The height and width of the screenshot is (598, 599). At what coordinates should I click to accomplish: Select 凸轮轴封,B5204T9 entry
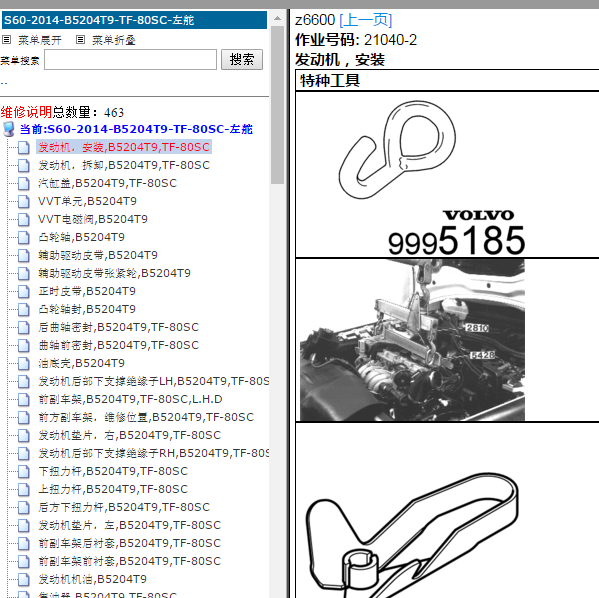[87, 309]
